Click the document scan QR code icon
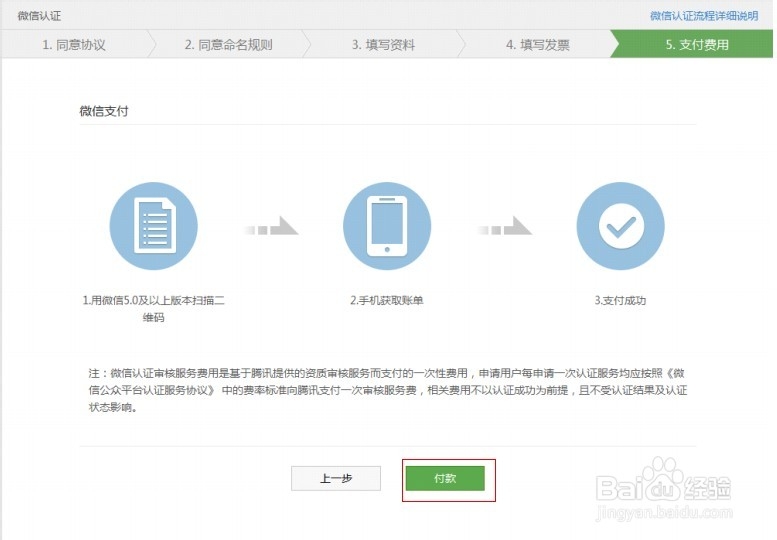The image size is (777, 540). coord(154,226)
